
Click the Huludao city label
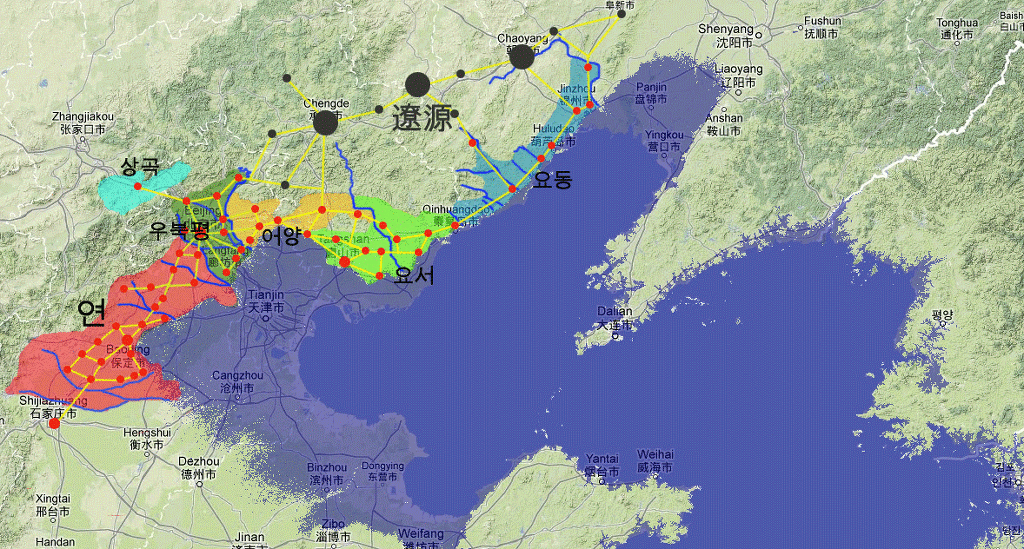pos(554,134)
